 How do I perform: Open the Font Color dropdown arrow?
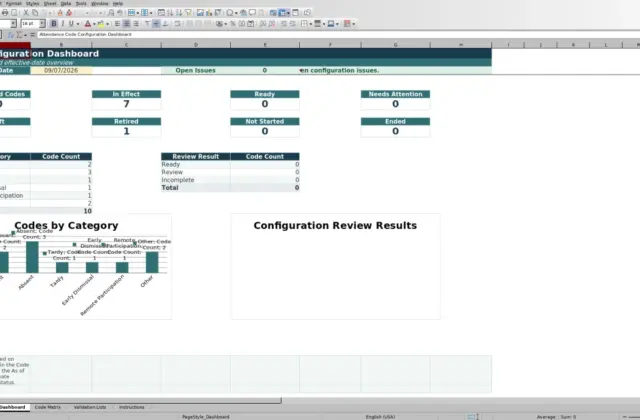point(94,24)
